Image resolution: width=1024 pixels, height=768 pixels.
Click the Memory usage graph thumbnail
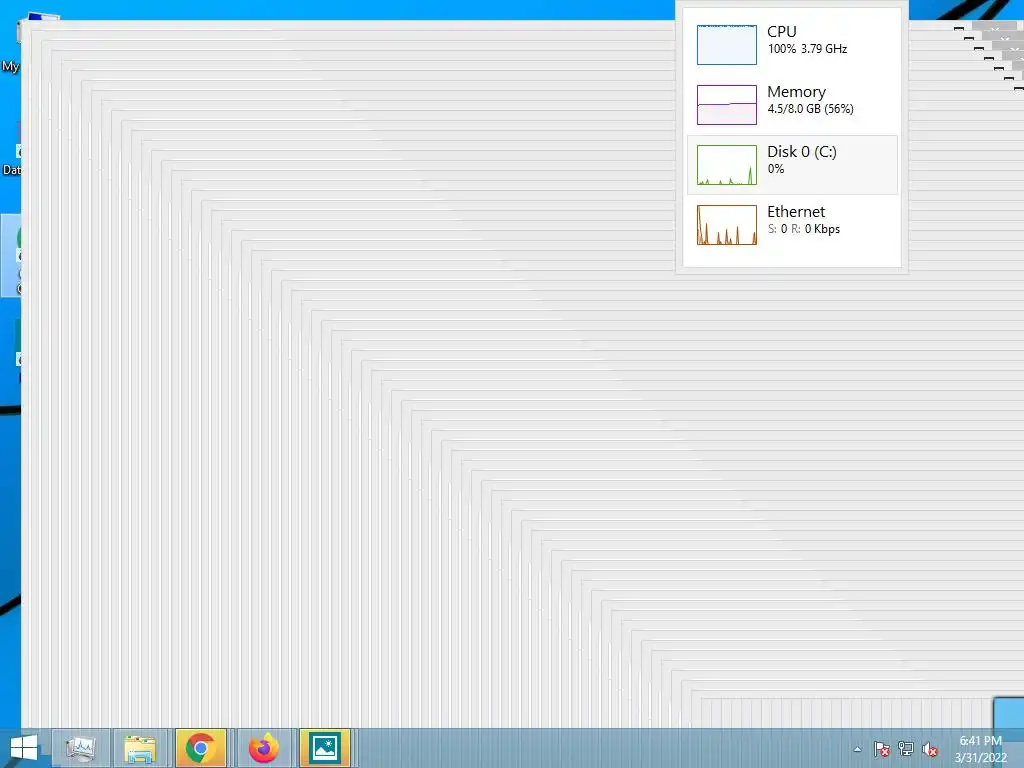pyautogui.click(x=727, y=104)
